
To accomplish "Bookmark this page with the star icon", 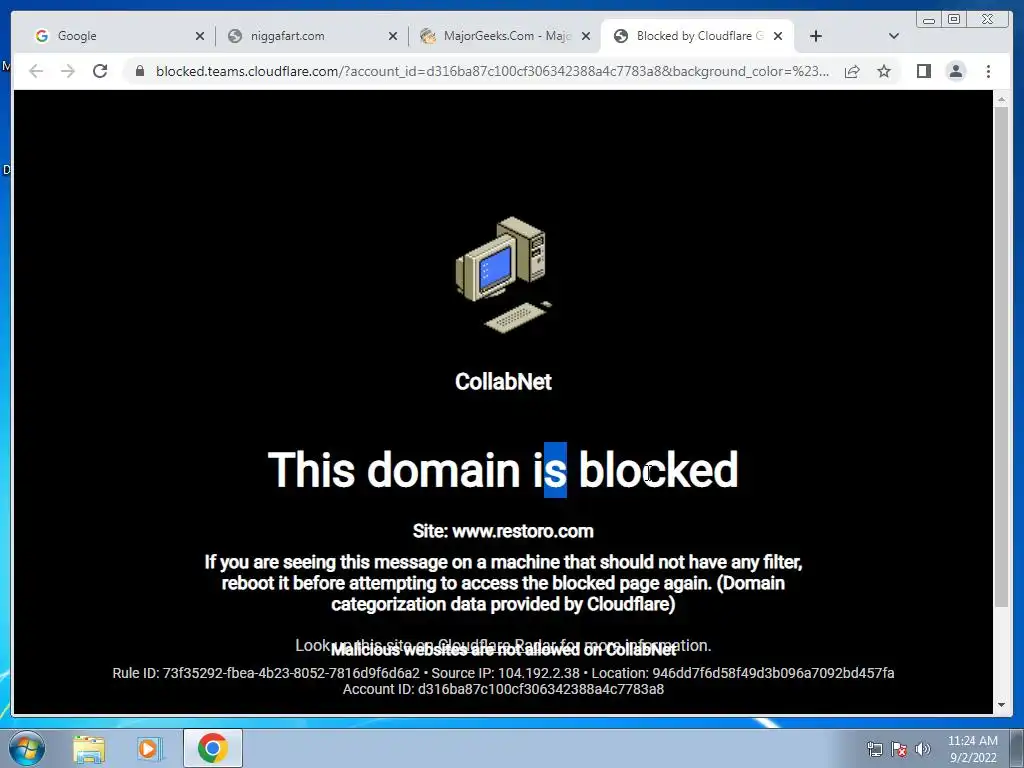I will (x=884, y=71).
